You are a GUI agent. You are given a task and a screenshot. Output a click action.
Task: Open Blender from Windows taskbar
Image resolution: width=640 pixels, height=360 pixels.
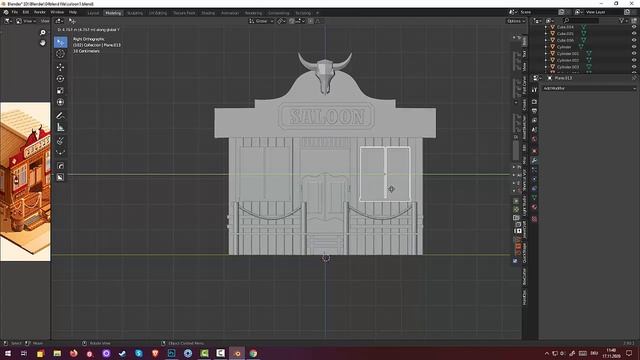tap(237, 353)
